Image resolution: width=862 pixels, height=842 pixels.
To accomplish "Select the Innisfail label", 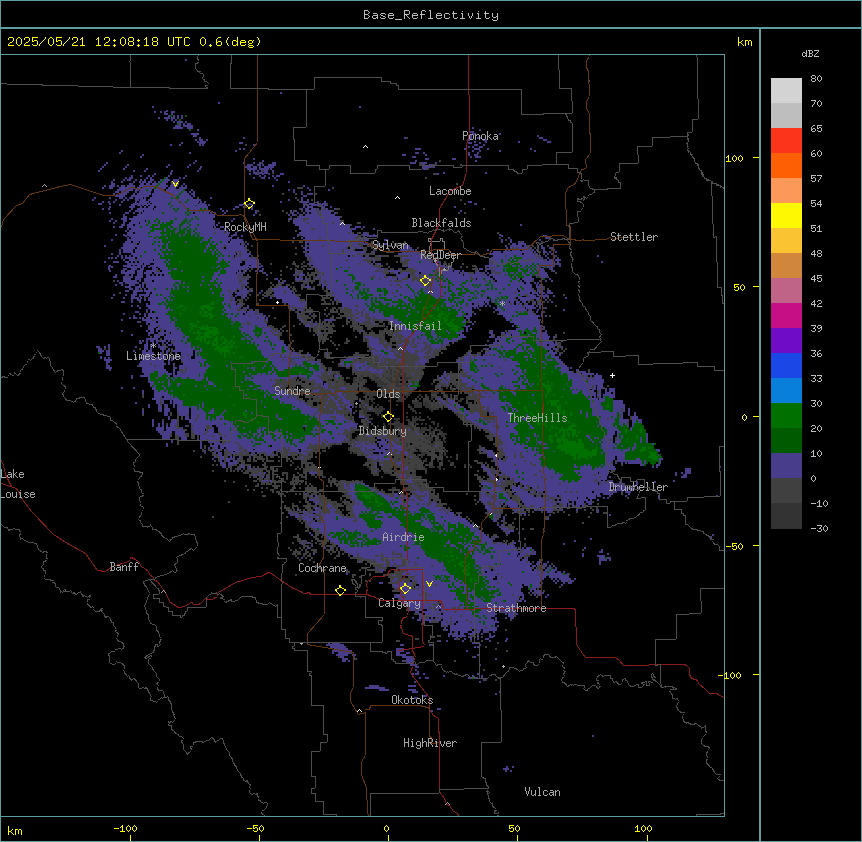I will (415, 326).
